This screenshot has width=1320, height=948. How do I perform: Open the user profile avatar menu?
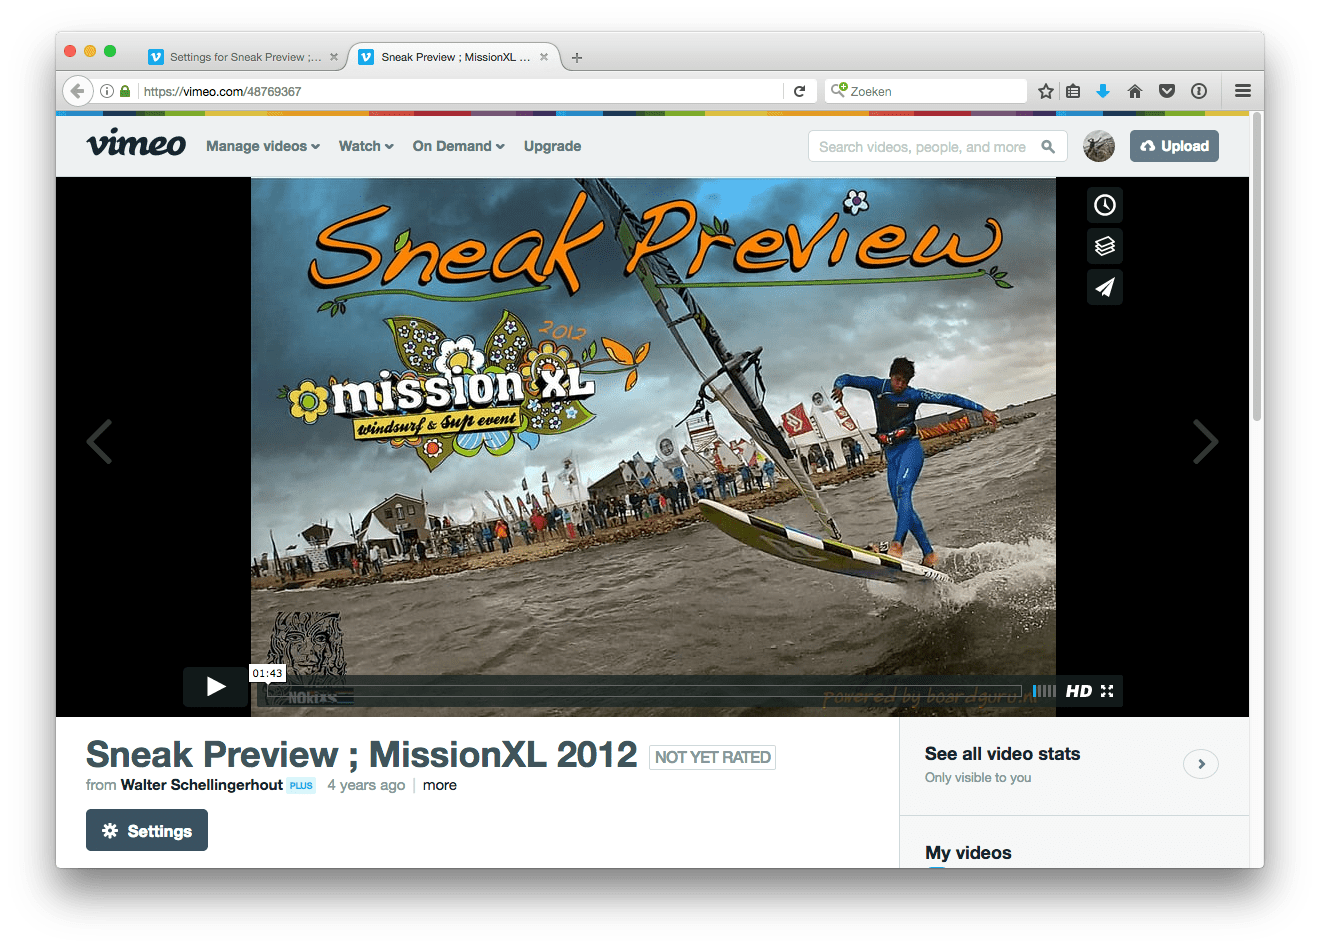pyautogui.click(x=1099, y=146)
